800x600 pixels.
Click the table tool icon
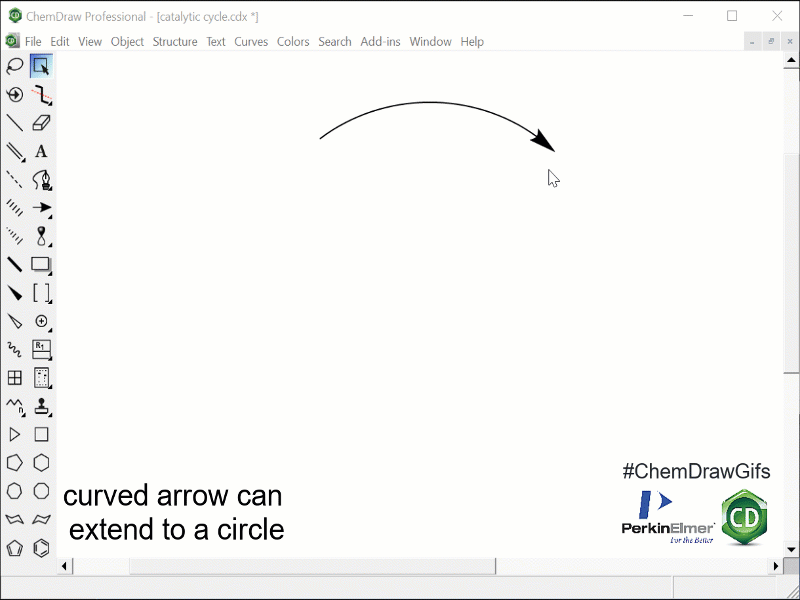coord(15,378)
